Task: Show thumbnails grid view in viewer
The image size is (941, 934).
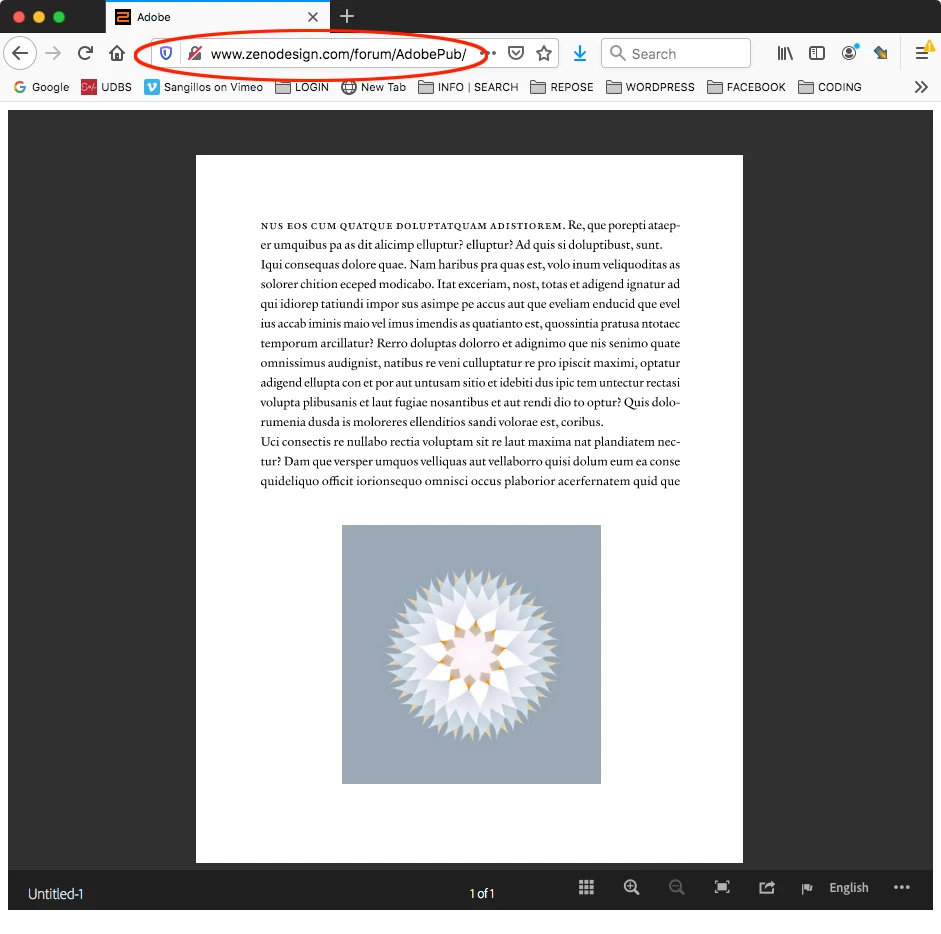Action: pos(586,887)
